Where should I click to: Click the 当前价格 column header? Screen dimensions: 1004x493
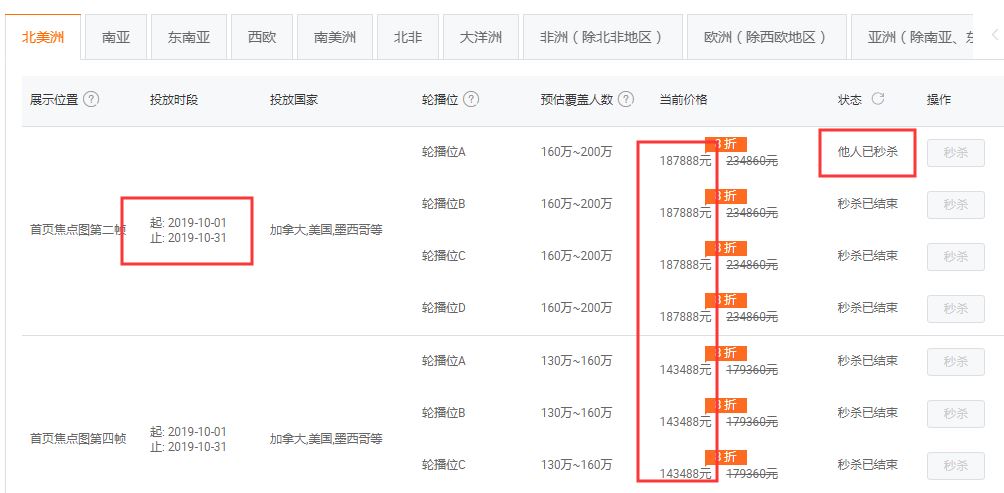(683, 100)
